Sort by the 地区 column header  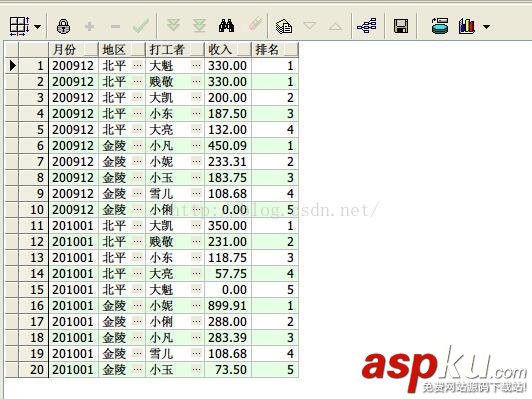122,50
